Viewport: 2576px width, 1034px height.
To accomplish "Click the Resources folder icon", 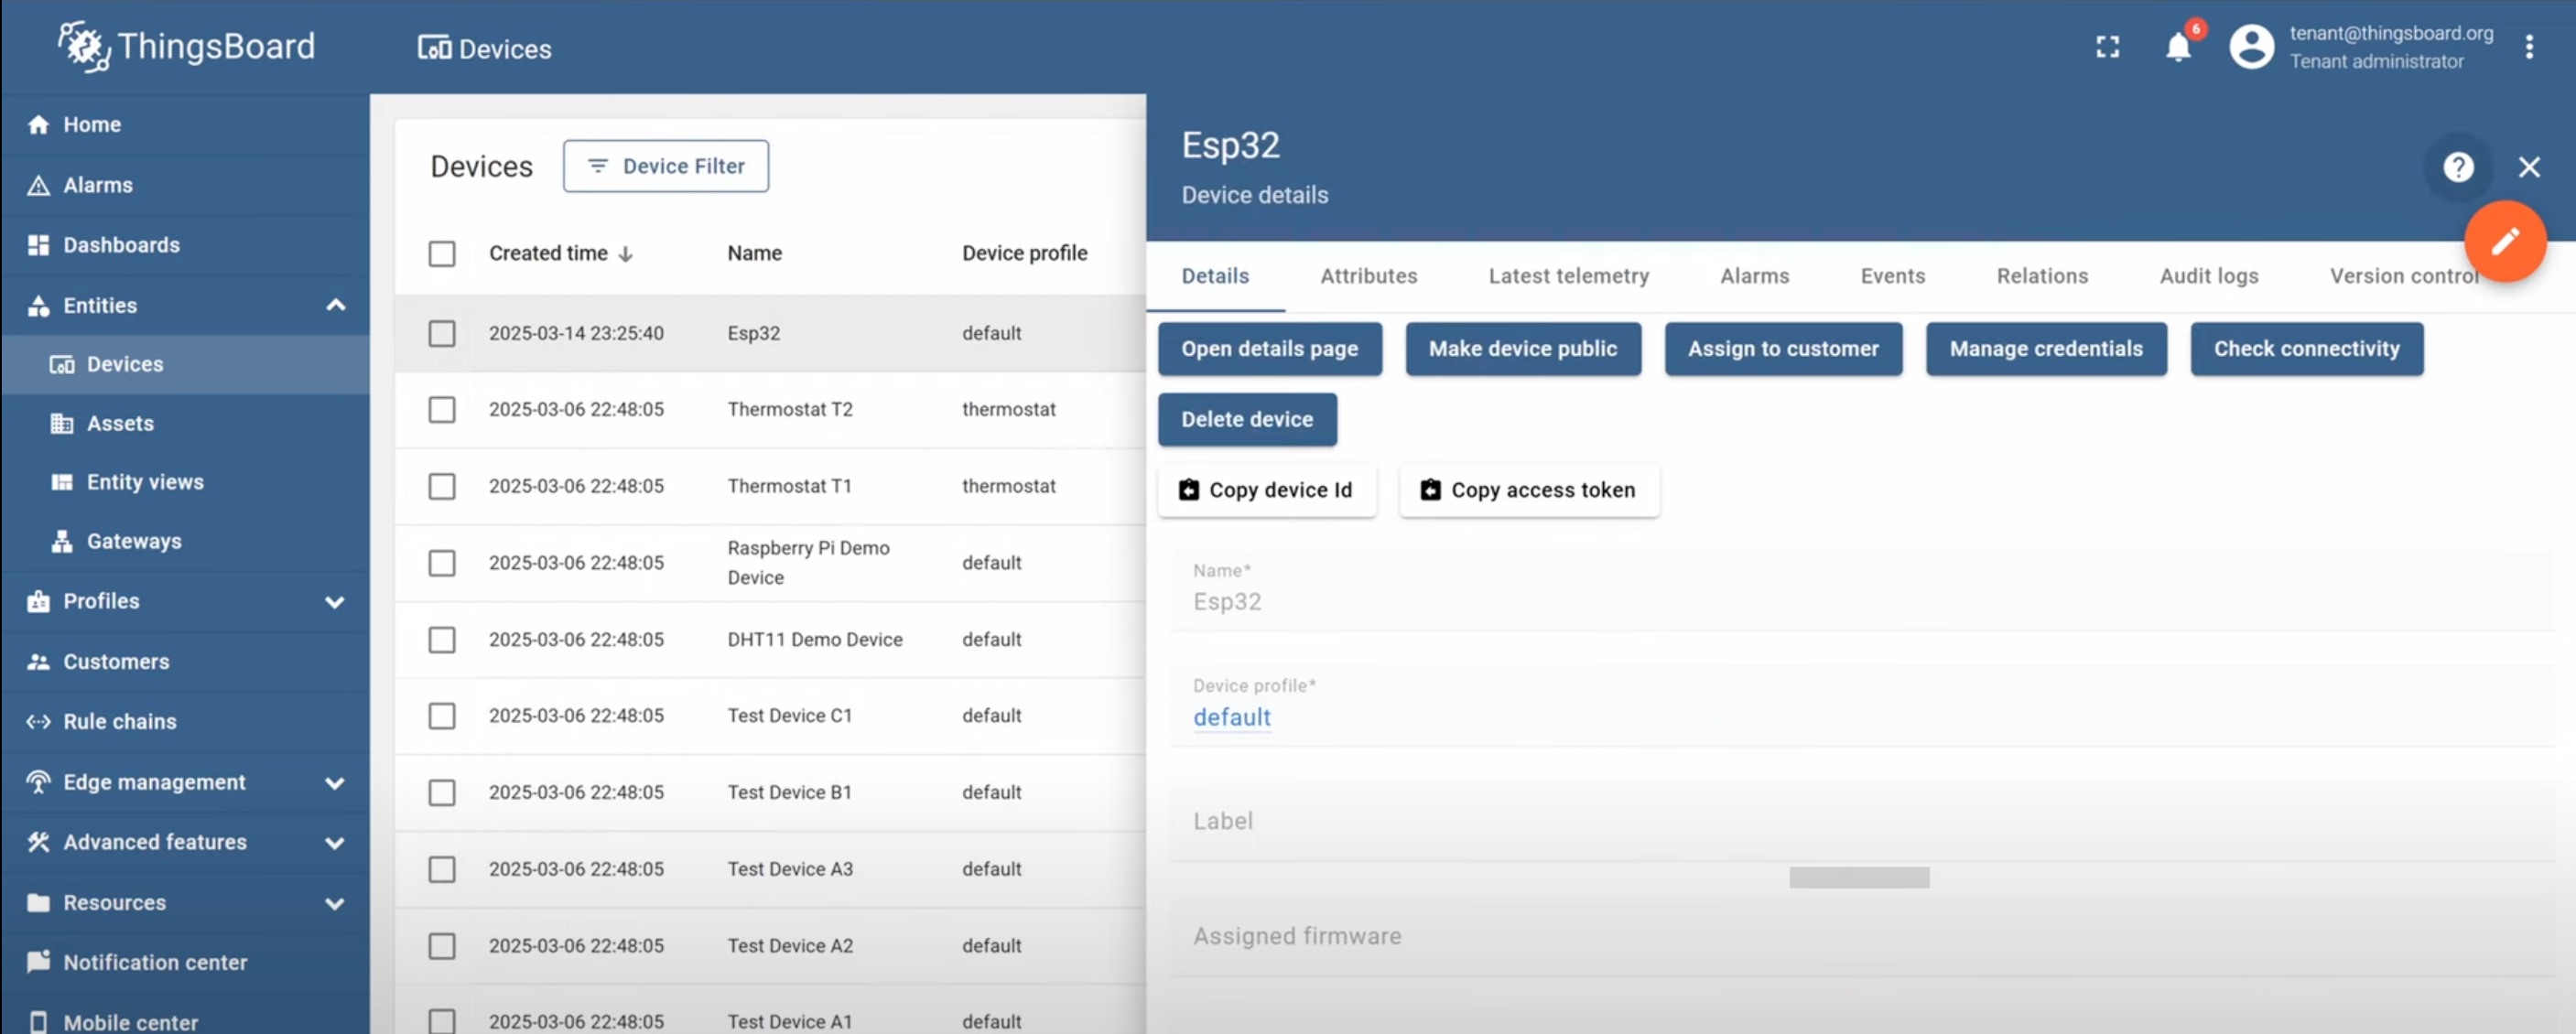I will 39,903.
